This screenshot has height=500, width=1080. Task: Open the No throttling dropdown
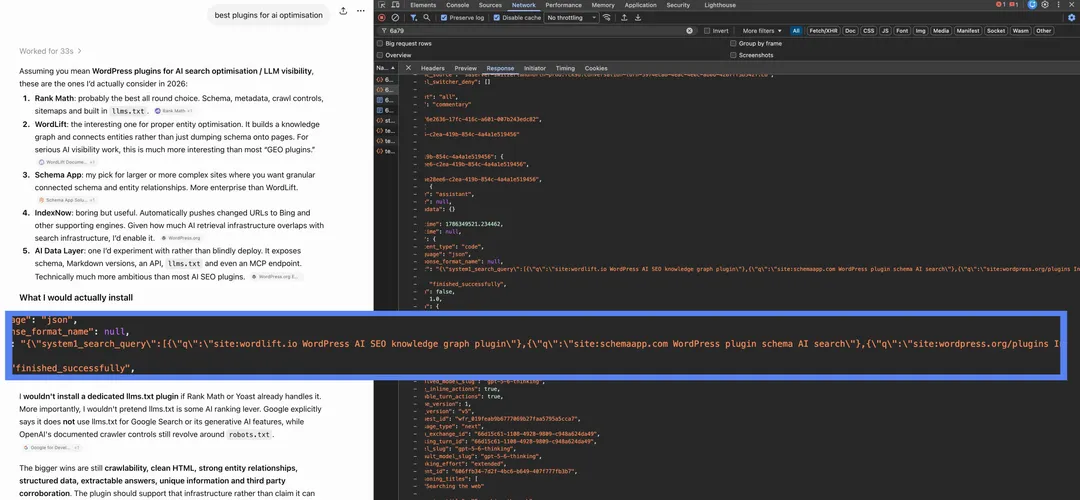coord(572,18)
